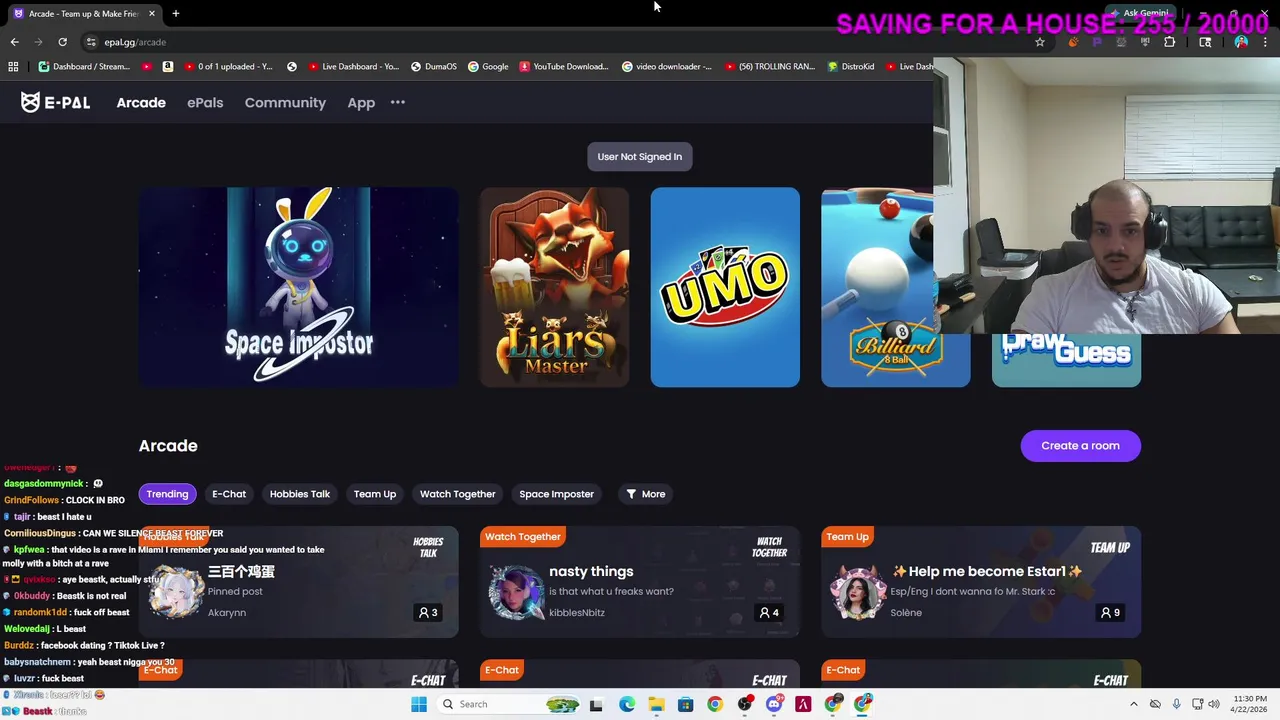Select the Space Imposter filter chip
Screen dimensions: 1280x720
tap(557, 494)
